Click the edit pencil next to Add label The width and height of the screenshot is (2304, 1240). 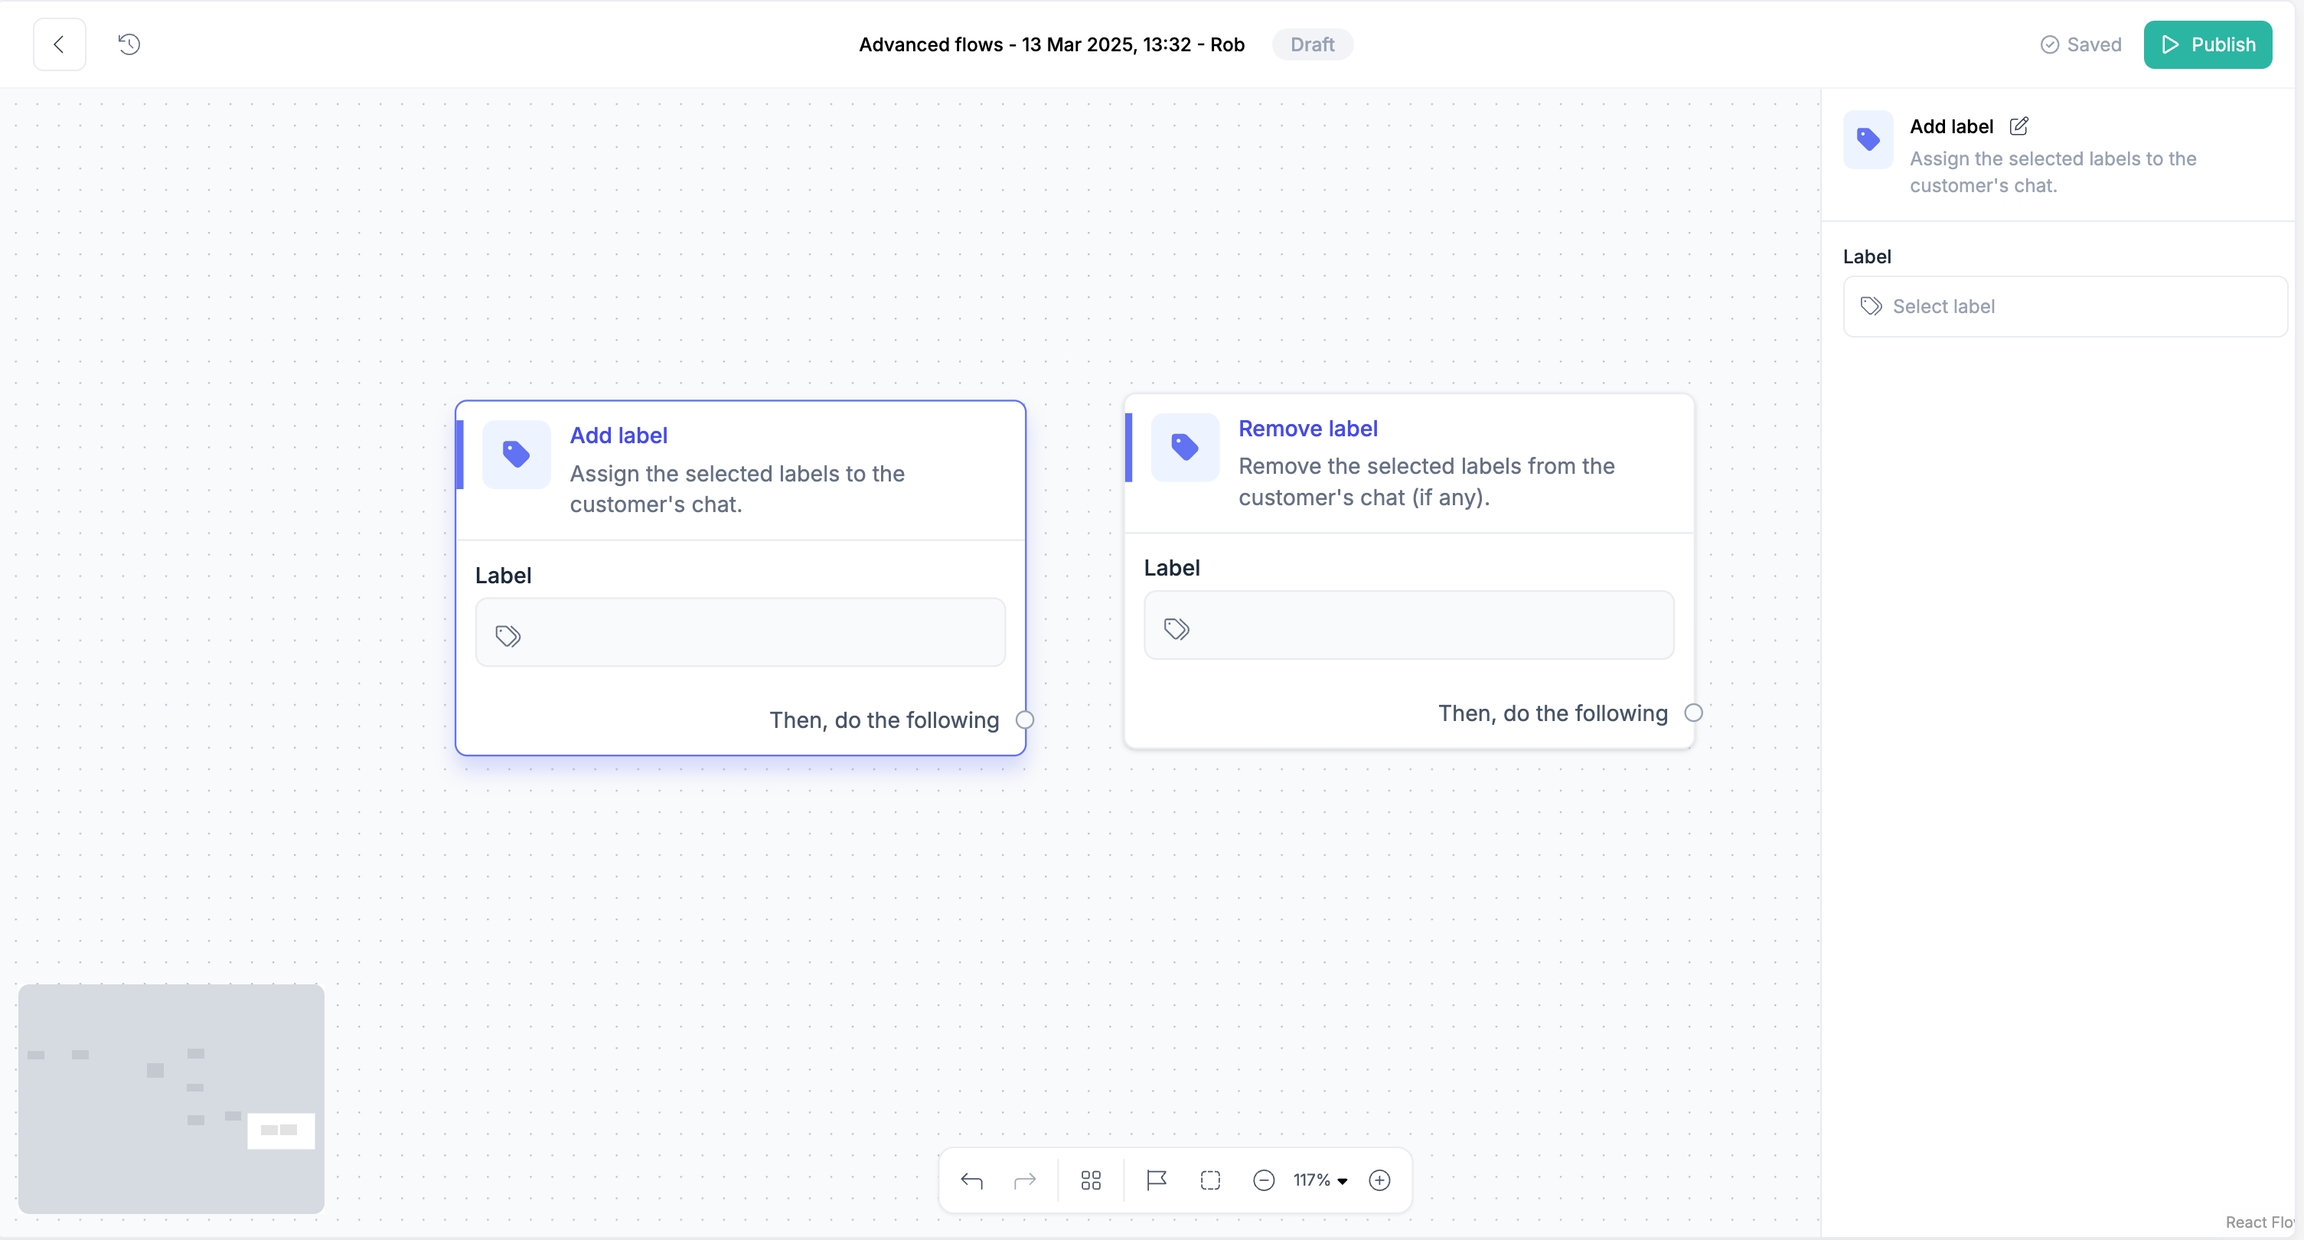point(2019,126)
